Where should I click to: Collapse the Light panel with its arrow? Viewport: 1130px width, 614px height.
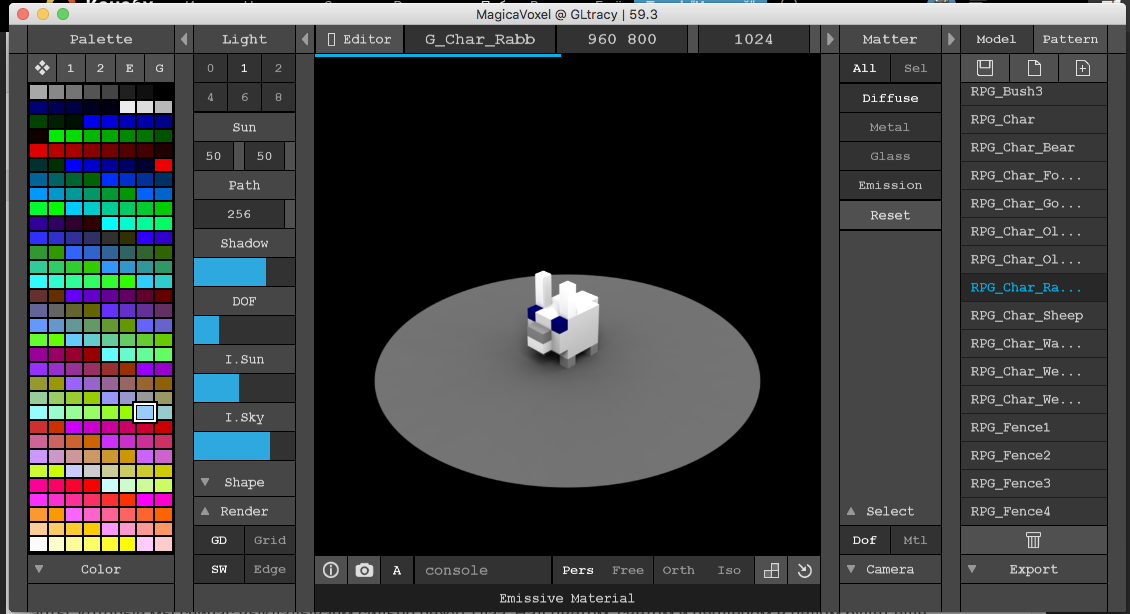[305, 39]
